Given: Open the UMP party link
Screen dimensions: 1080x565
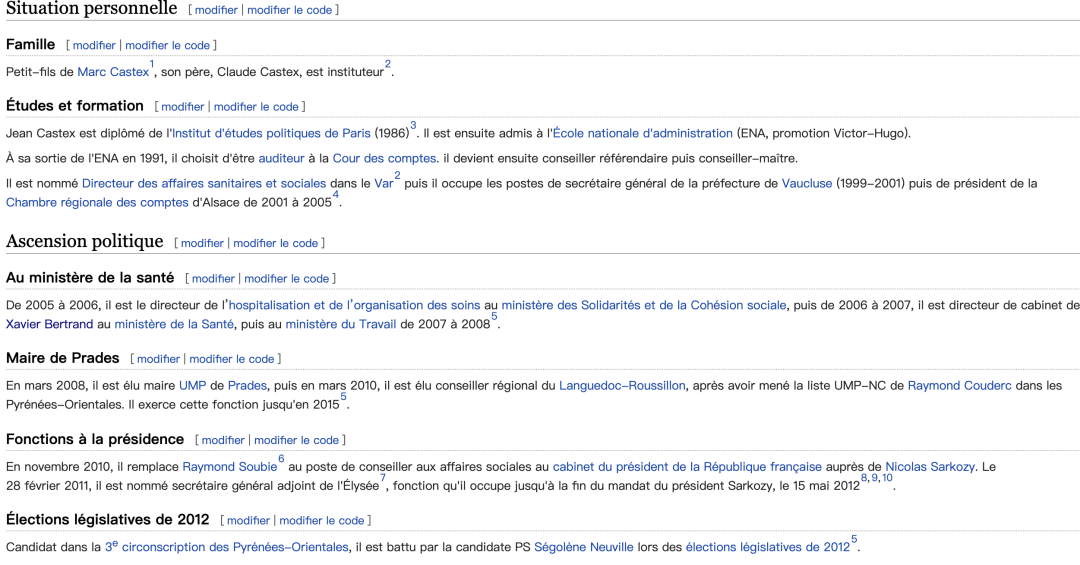Looking at the screenshot, I should [193, 386].
